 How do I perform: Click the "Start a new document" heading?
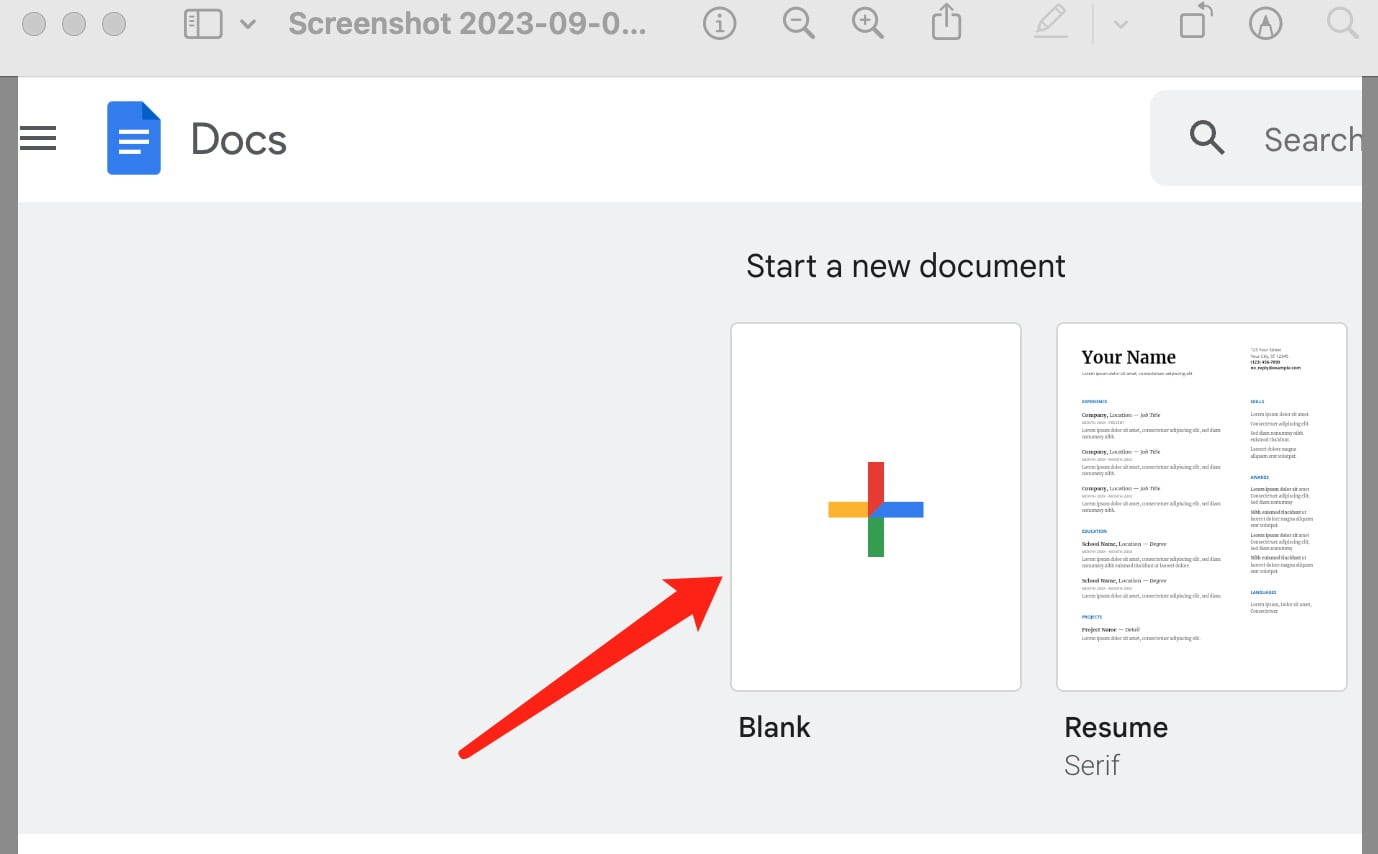906,266
